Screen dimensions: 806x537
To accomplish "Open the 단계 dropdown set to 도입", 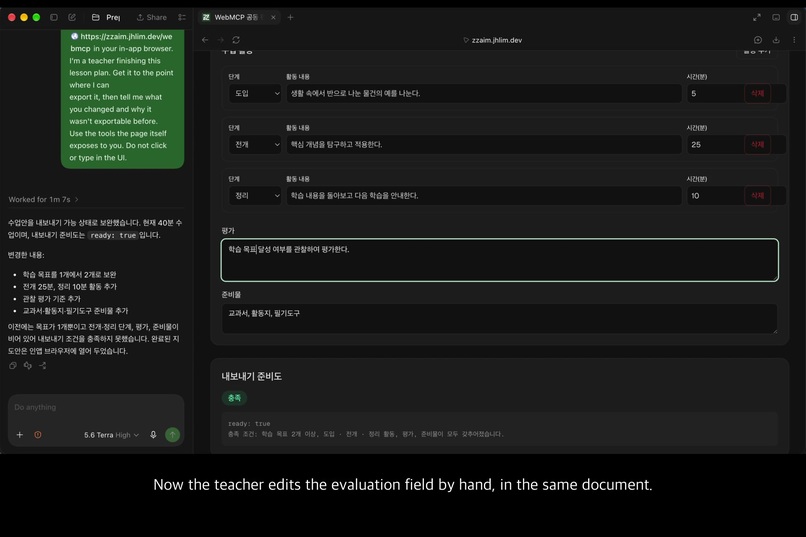I will coord(255,94).
